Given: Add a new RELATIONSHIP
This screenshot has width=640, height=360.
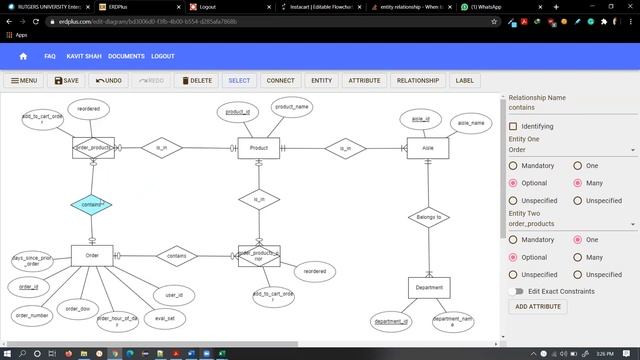Looking at the screenshot, I should click(418, 81).
